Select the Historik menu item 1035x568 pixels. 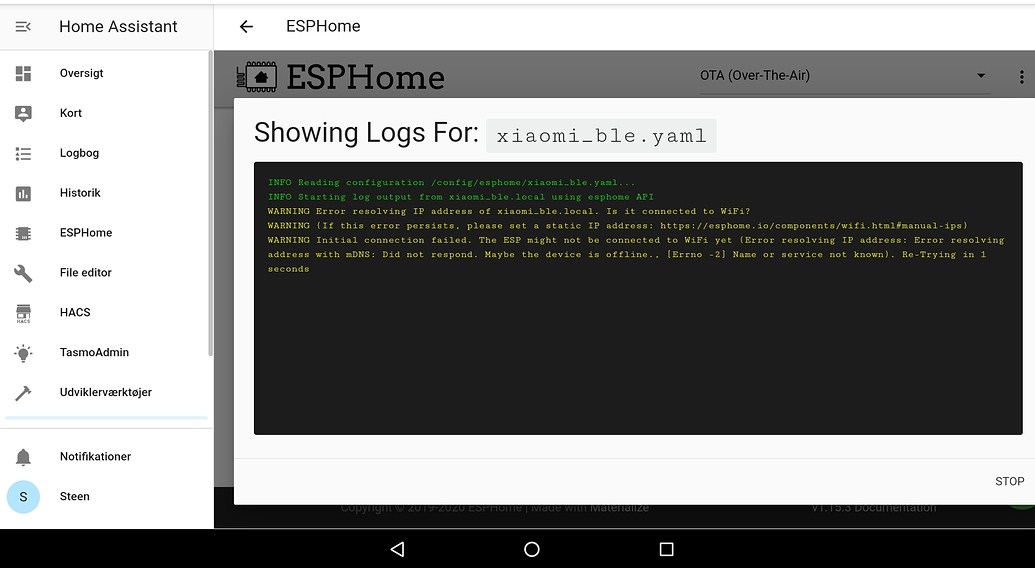pos(106,193)
